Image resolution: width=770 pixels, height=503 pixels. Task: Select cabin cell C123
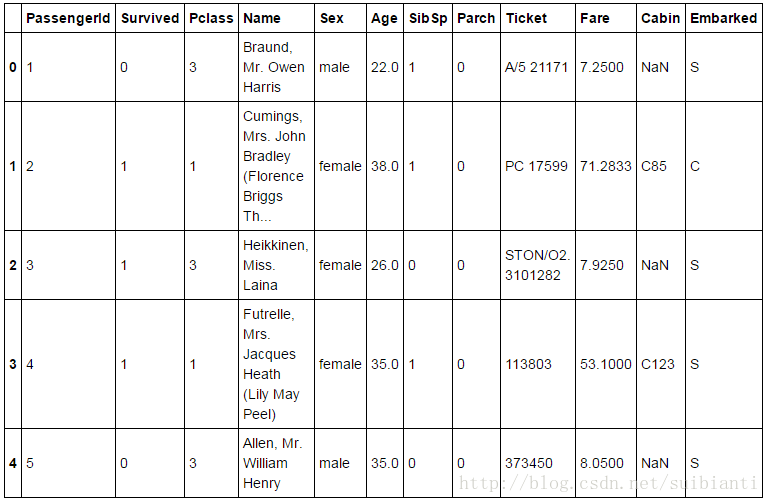658,364
